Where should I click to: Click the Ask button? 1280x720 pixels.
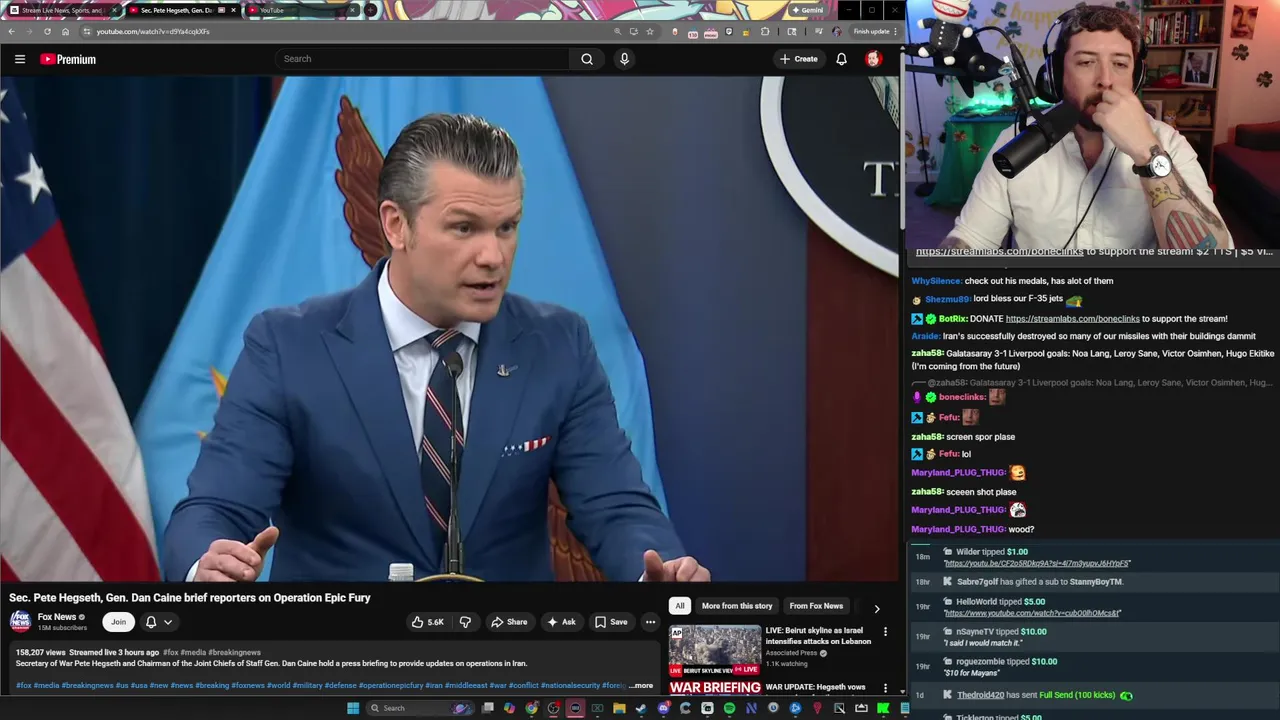(561, 622)
